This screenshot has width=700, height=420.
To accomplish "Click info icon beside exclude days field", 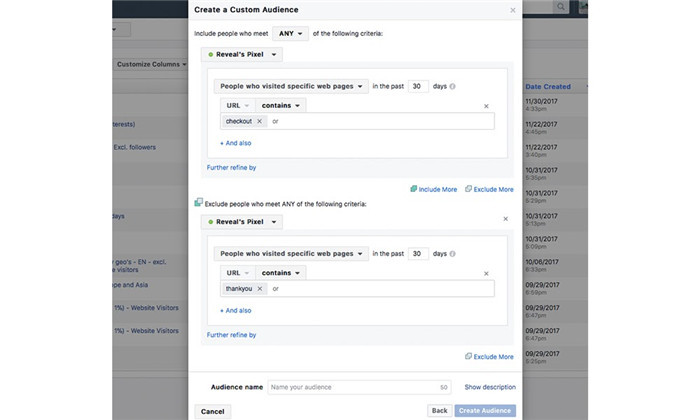I will [x=453, y=254].
